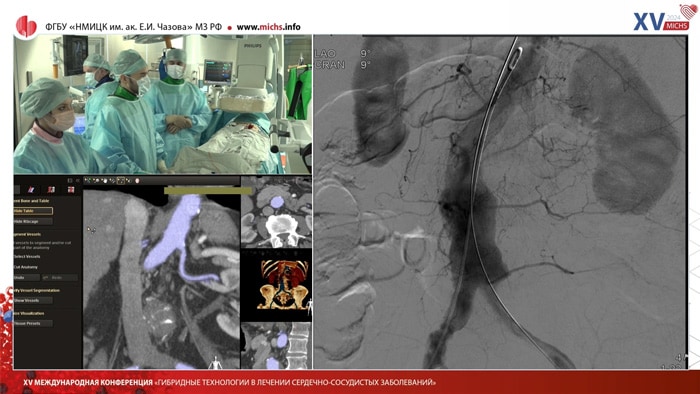Select the 3D skeleton rendering thumbnail
The image size is (700, 394).
click(276, 285)
